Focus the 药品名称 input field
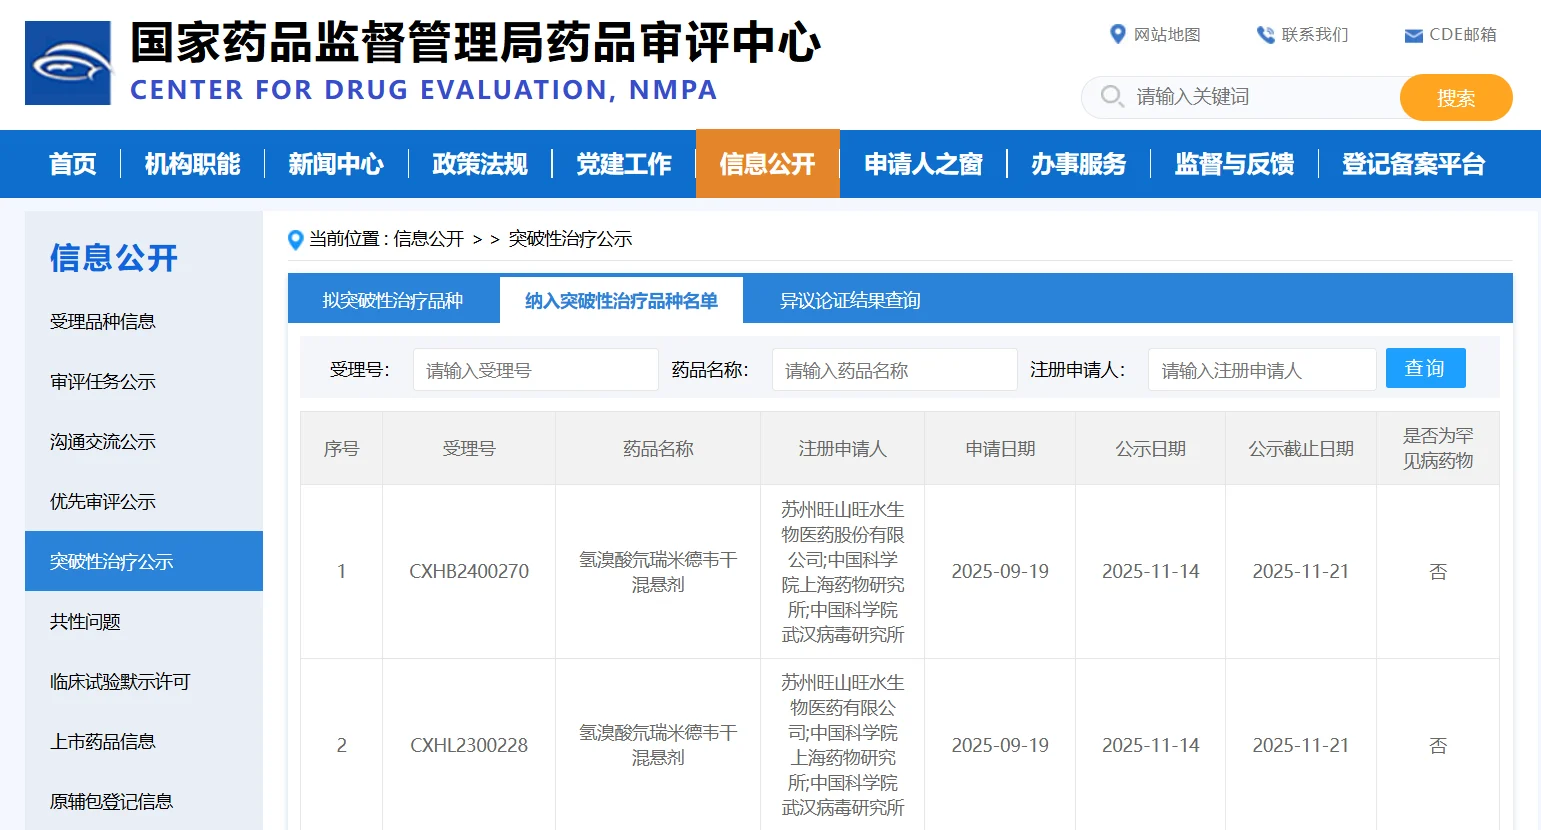Viewport: 1541px width, 830px height. [894, 370]
